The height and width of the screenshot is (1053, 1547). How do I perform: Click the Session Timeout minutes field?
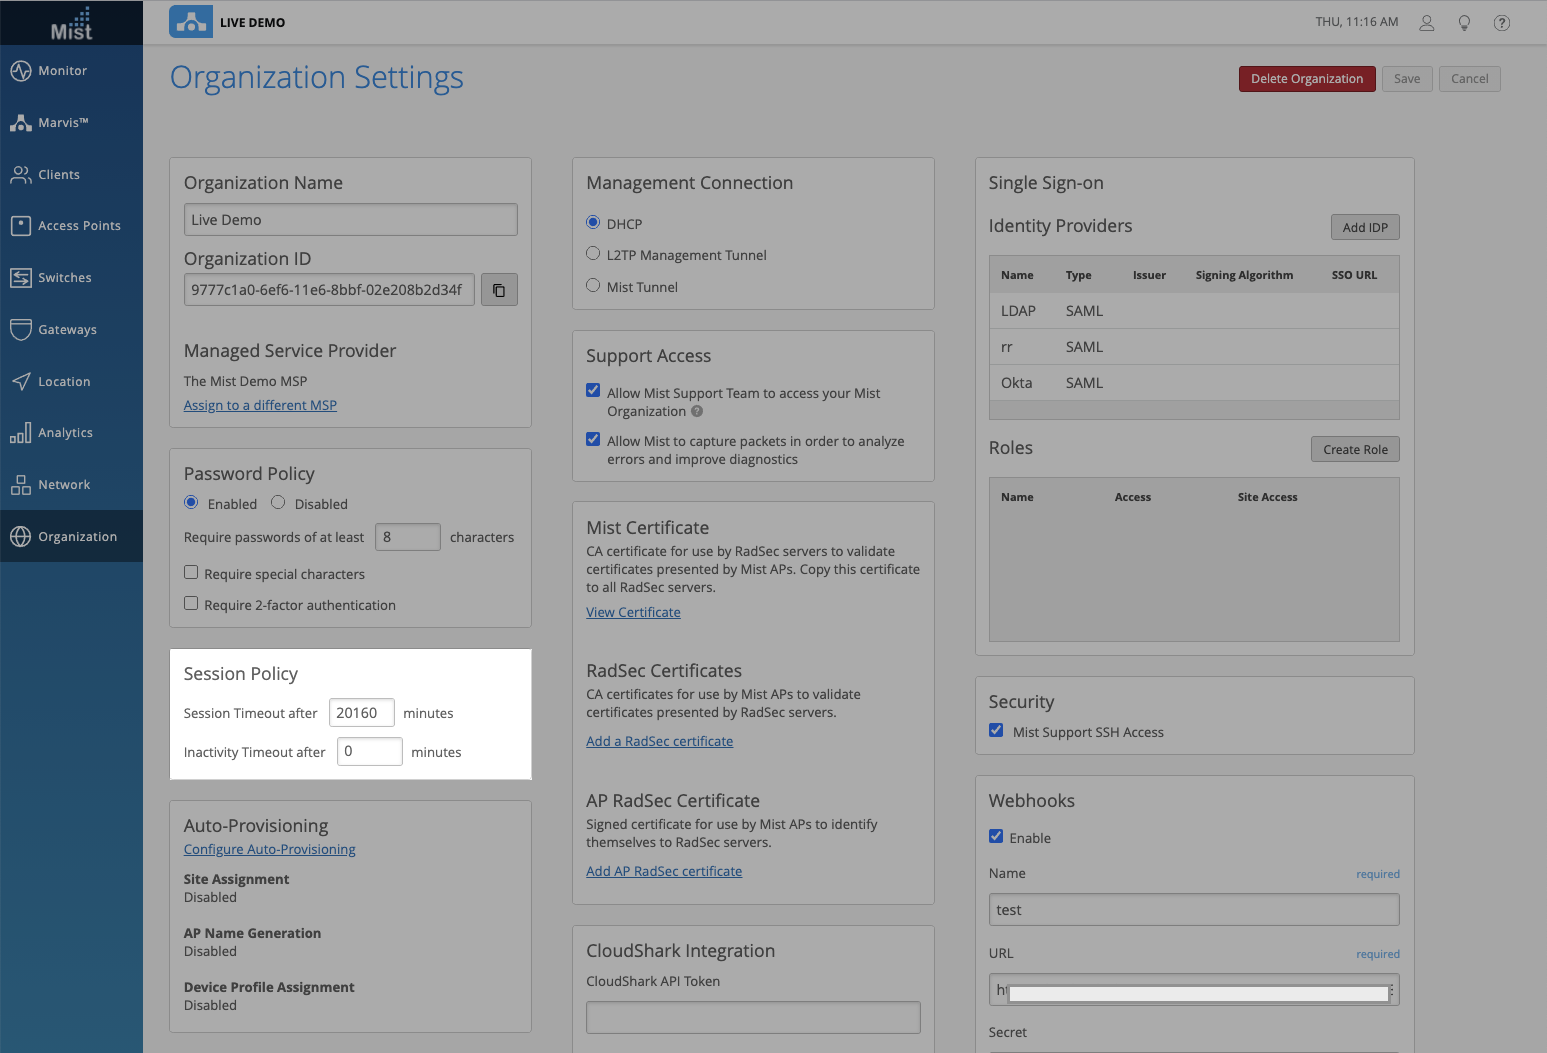pyautogui.click(x=361, y=713)
